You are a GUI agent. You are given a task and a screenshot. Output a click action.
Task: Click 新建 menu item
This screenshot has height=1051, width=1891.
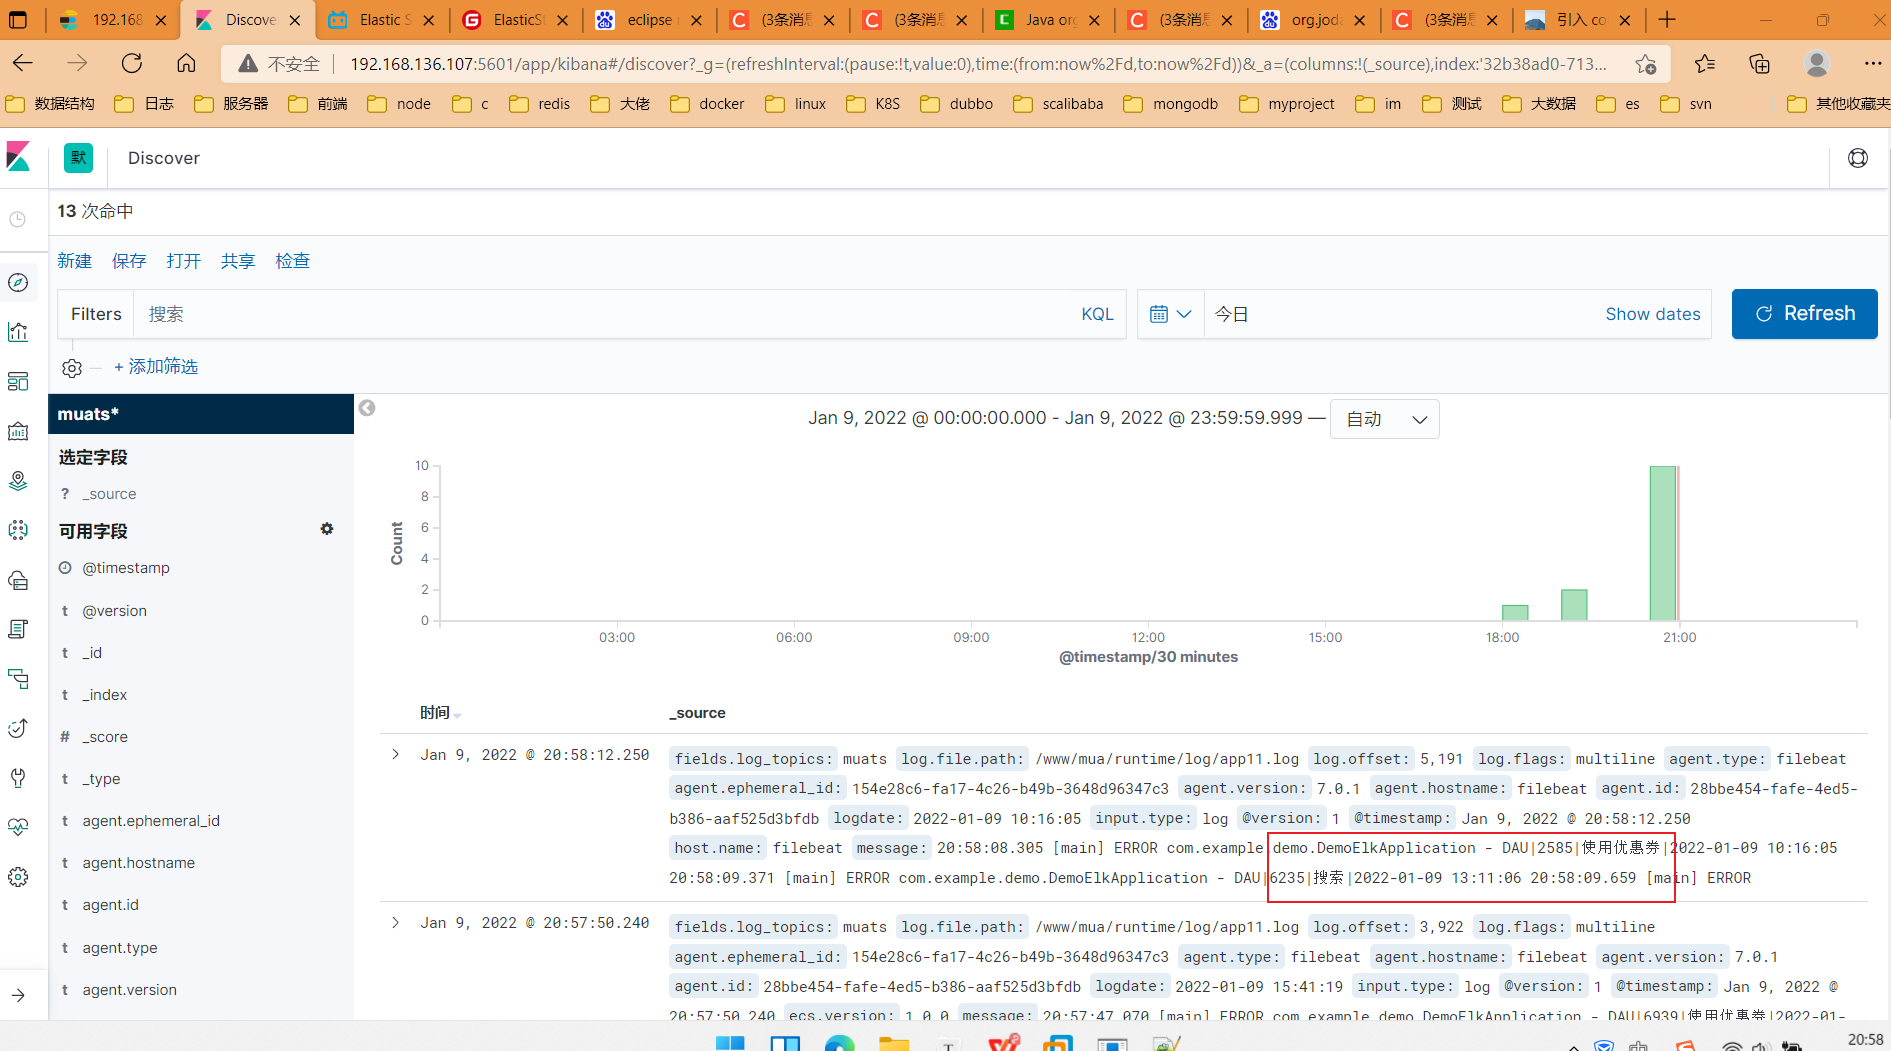tap(75, 261)
